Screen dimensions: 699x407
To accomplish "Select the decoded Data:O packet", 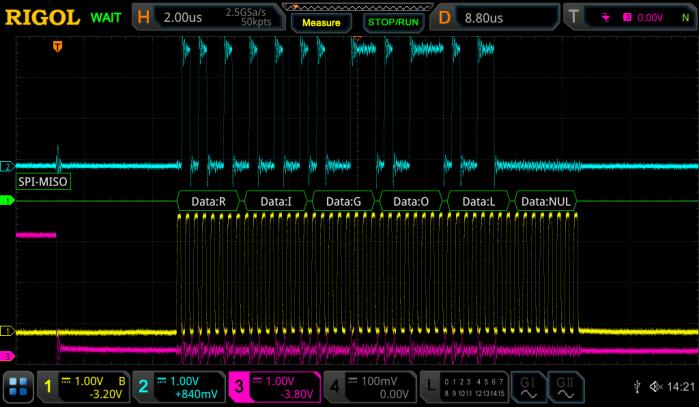I will coord(411,201).
